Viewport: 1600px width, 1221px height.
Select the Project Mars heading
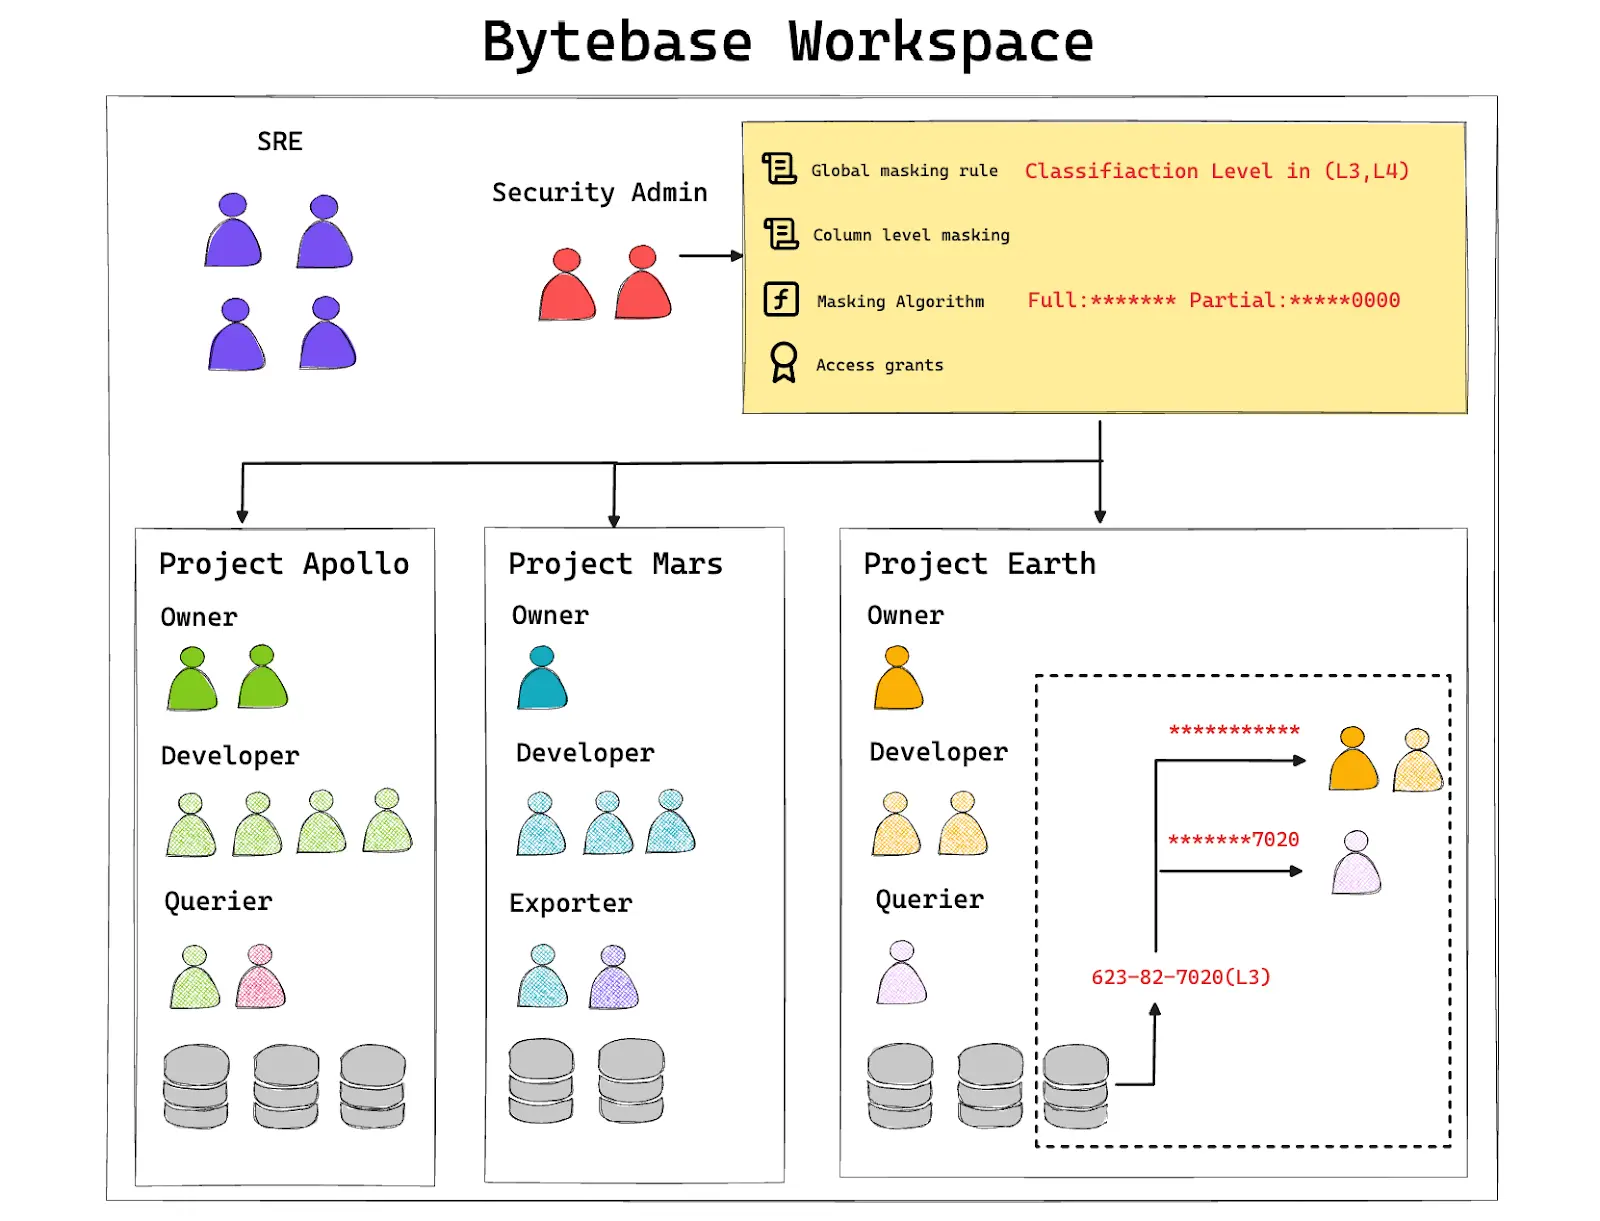(x=615, y=564)
